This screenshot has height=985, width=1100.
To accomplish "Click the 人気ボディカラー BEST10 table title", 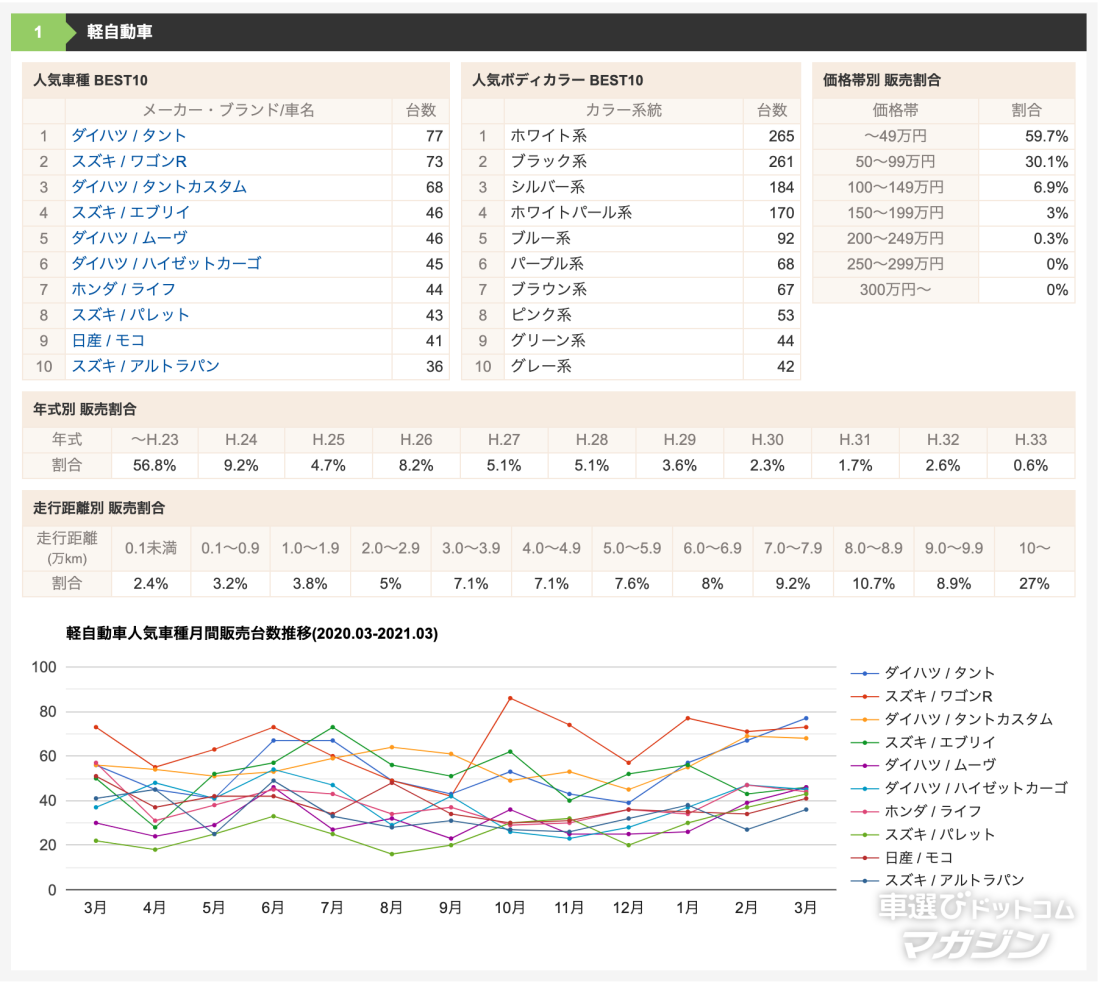I will (x=558, y=80).
